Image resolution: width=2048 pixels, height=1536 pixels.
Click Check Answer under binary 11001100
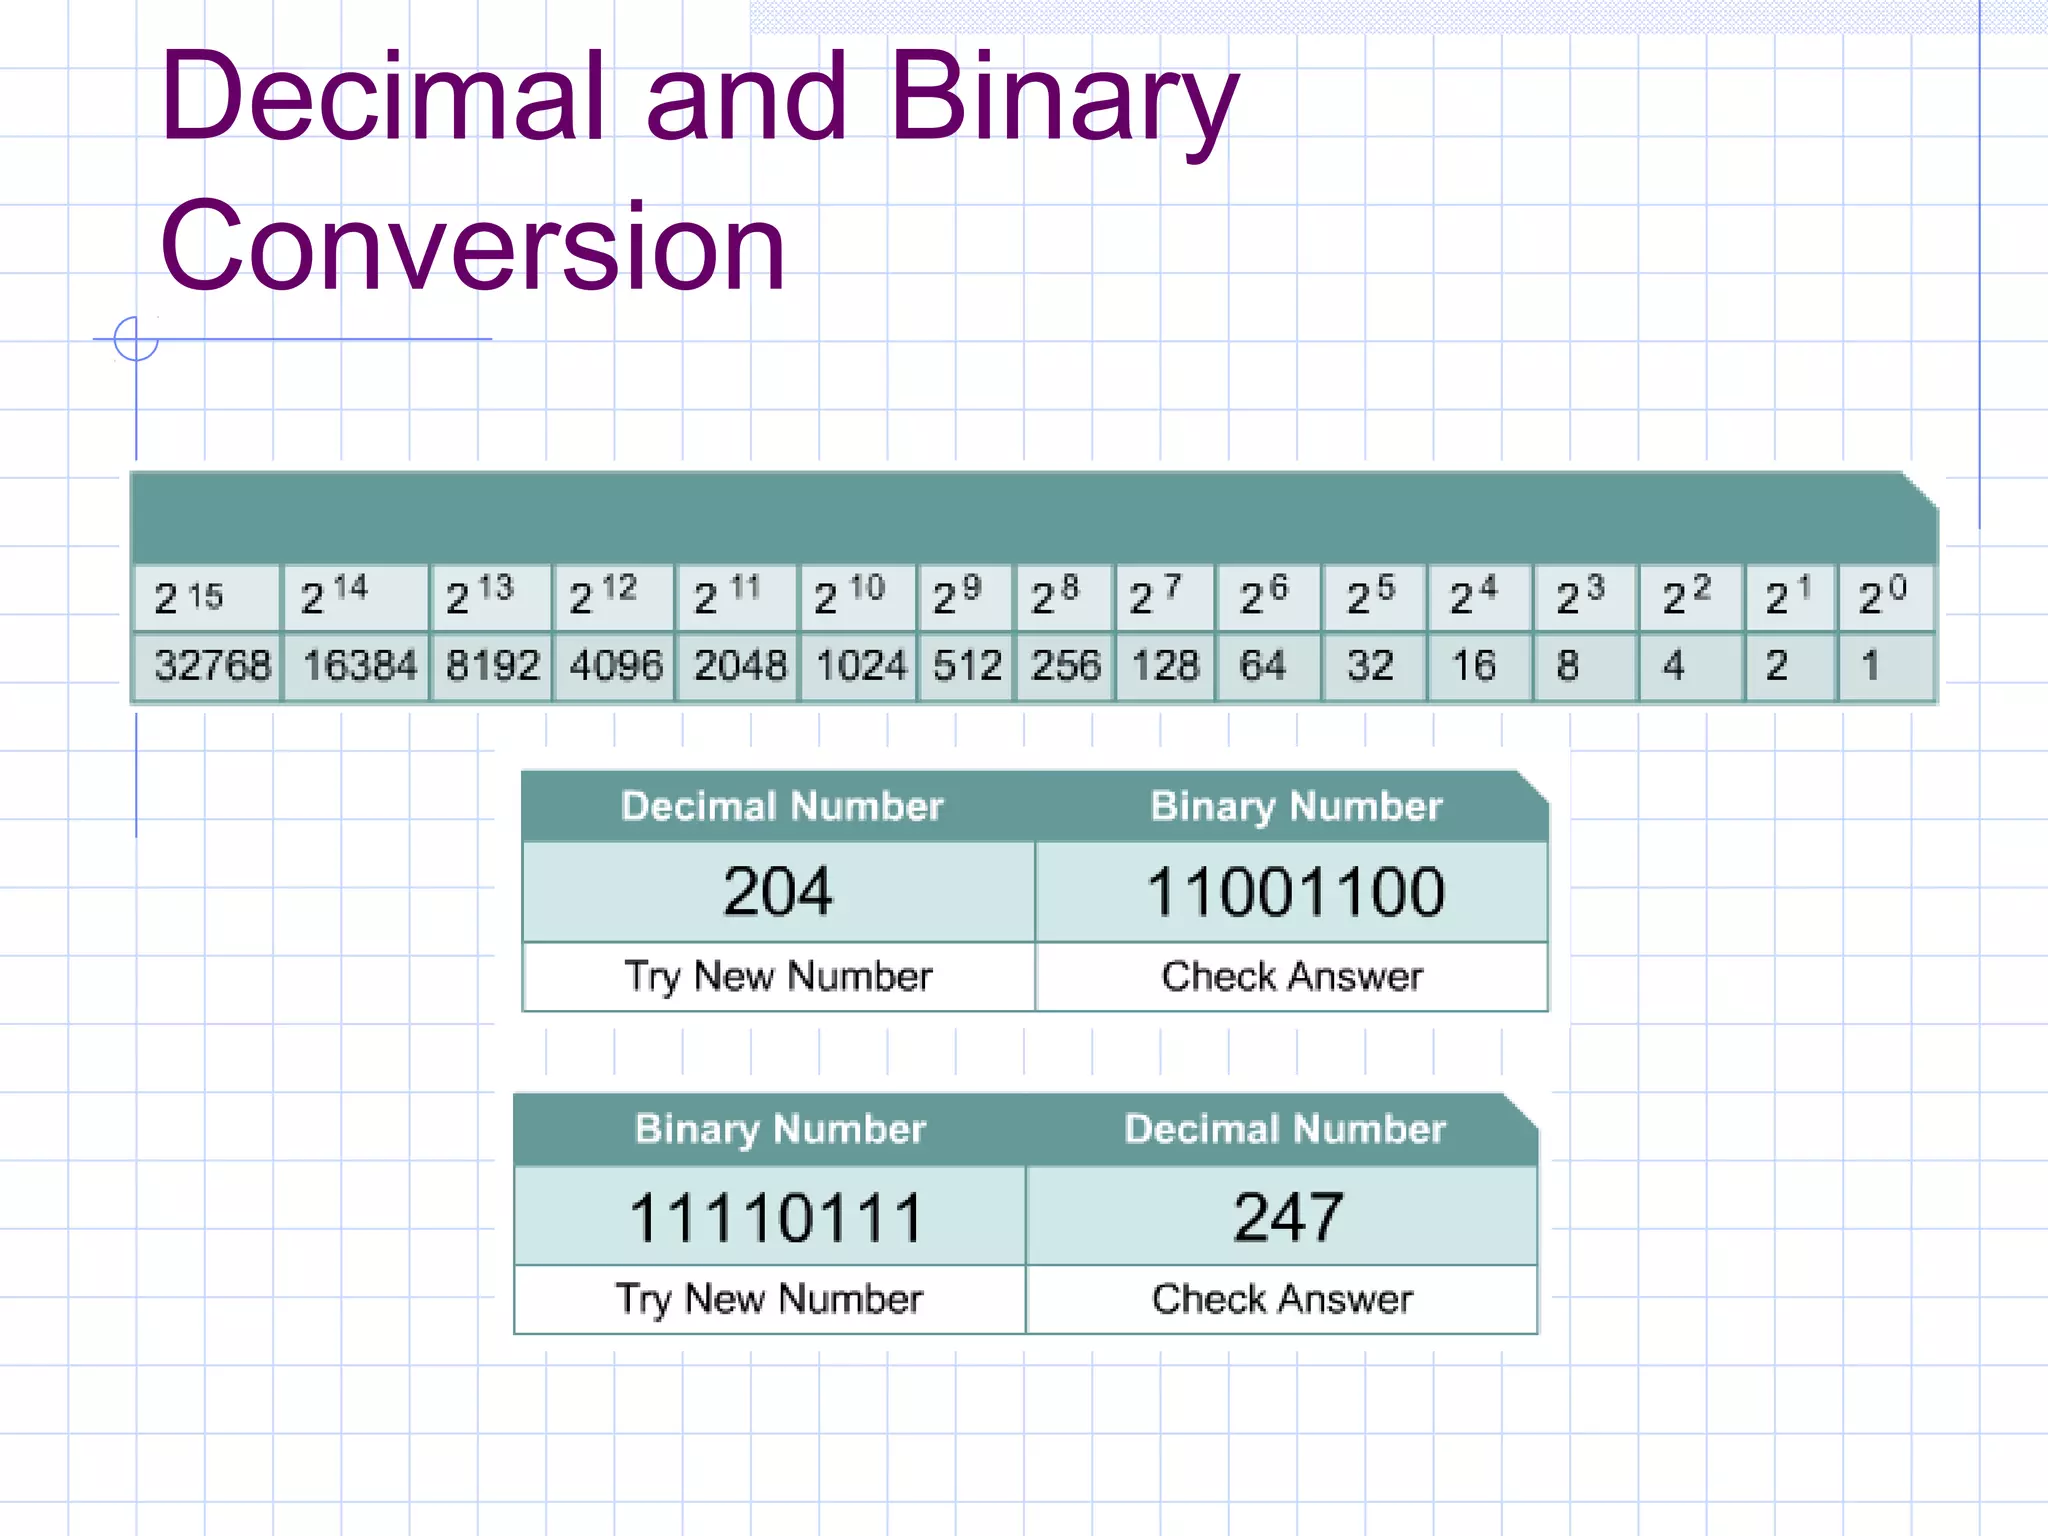coord(1292,976)
